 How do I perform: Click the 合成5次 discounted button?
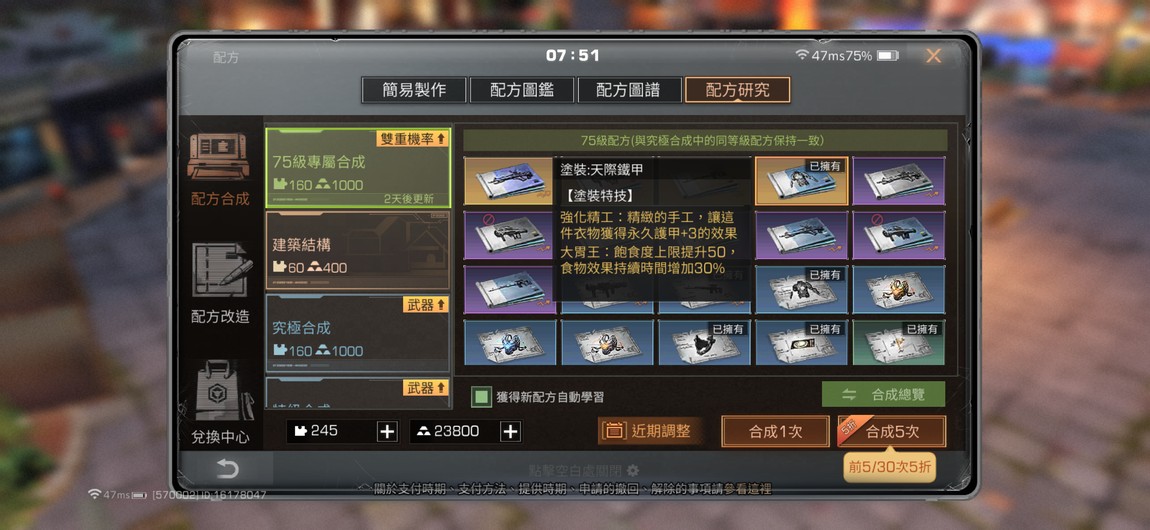892,432
